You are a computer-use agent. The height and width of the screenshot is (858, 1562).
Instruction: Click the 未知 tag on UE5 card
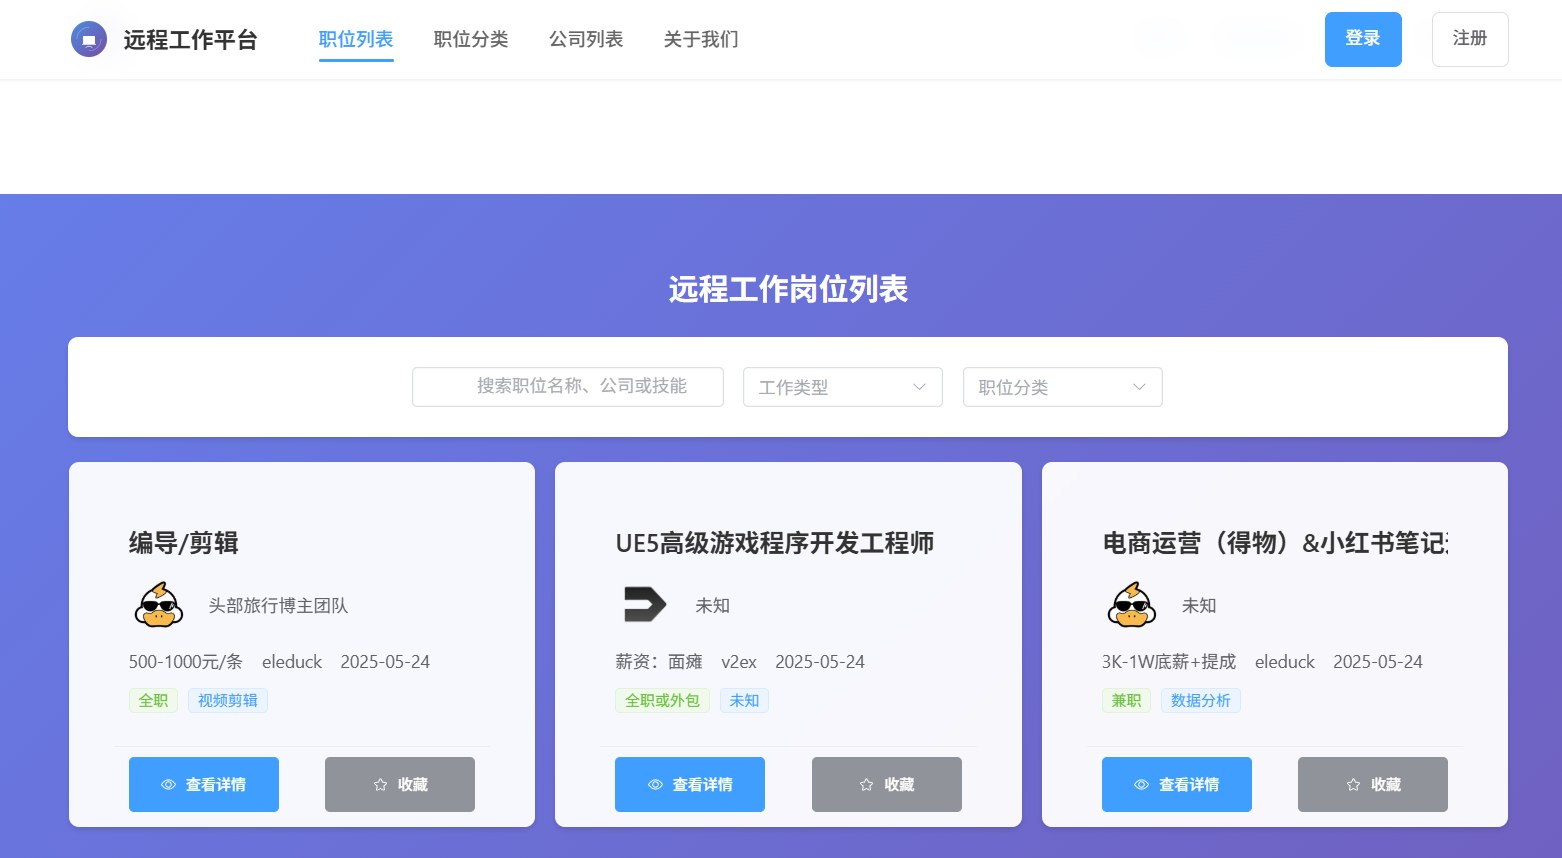click(x=744, y=700)
